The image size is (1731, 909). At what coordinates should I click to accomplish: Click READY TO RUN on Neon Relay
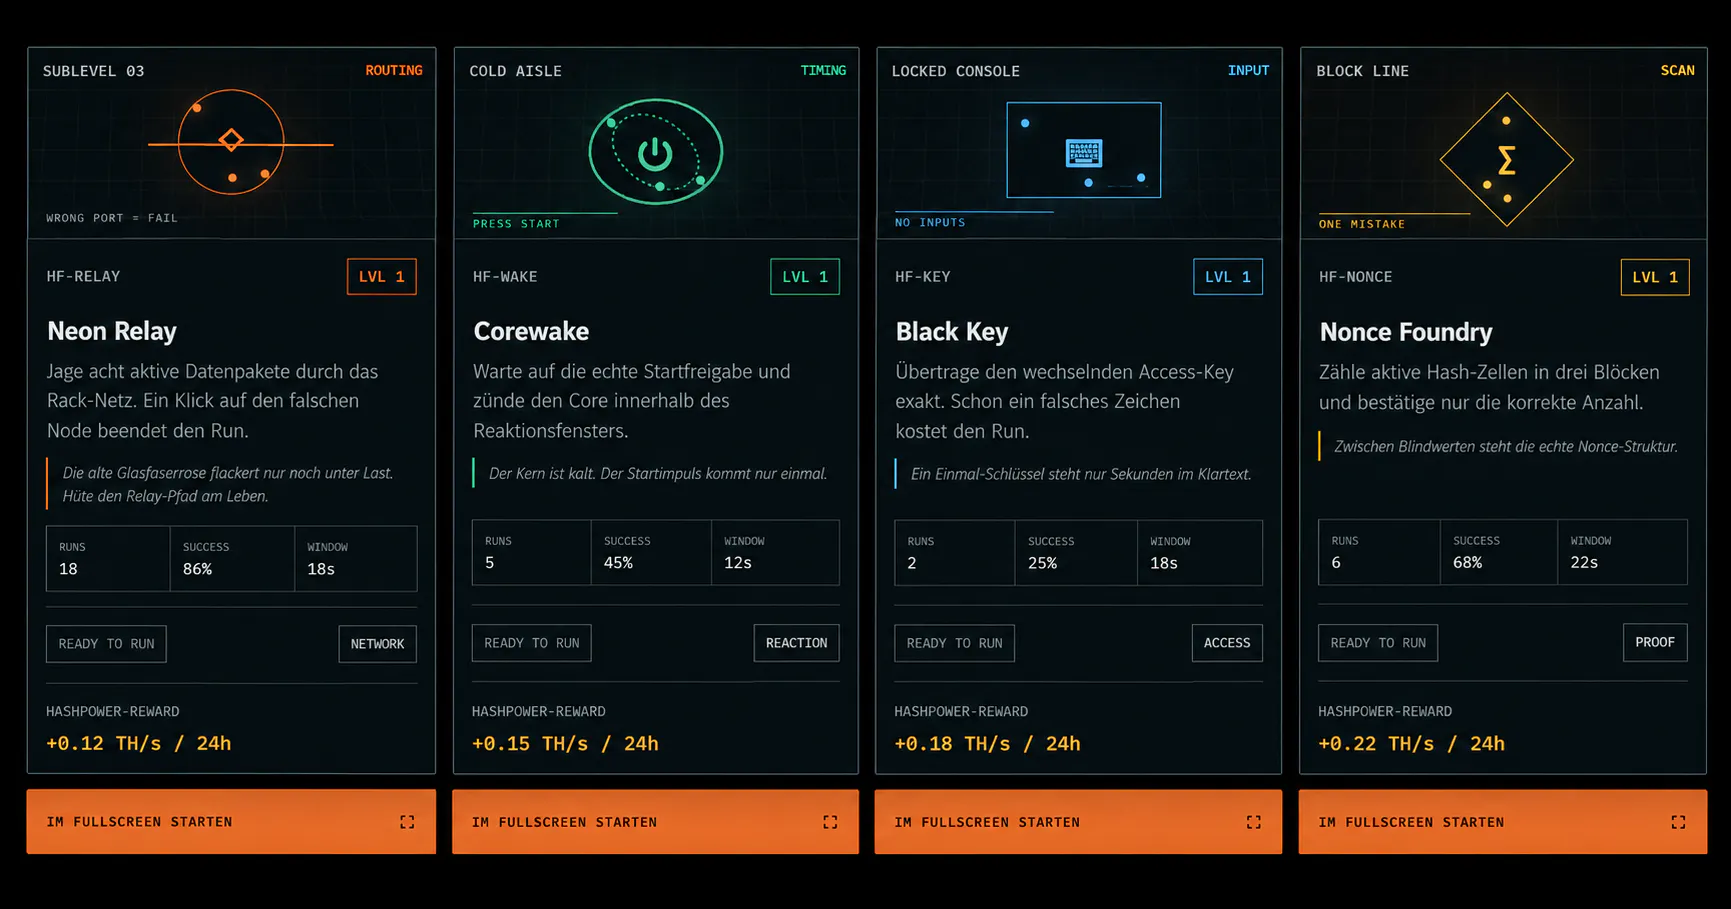click(x=106, y=644)
